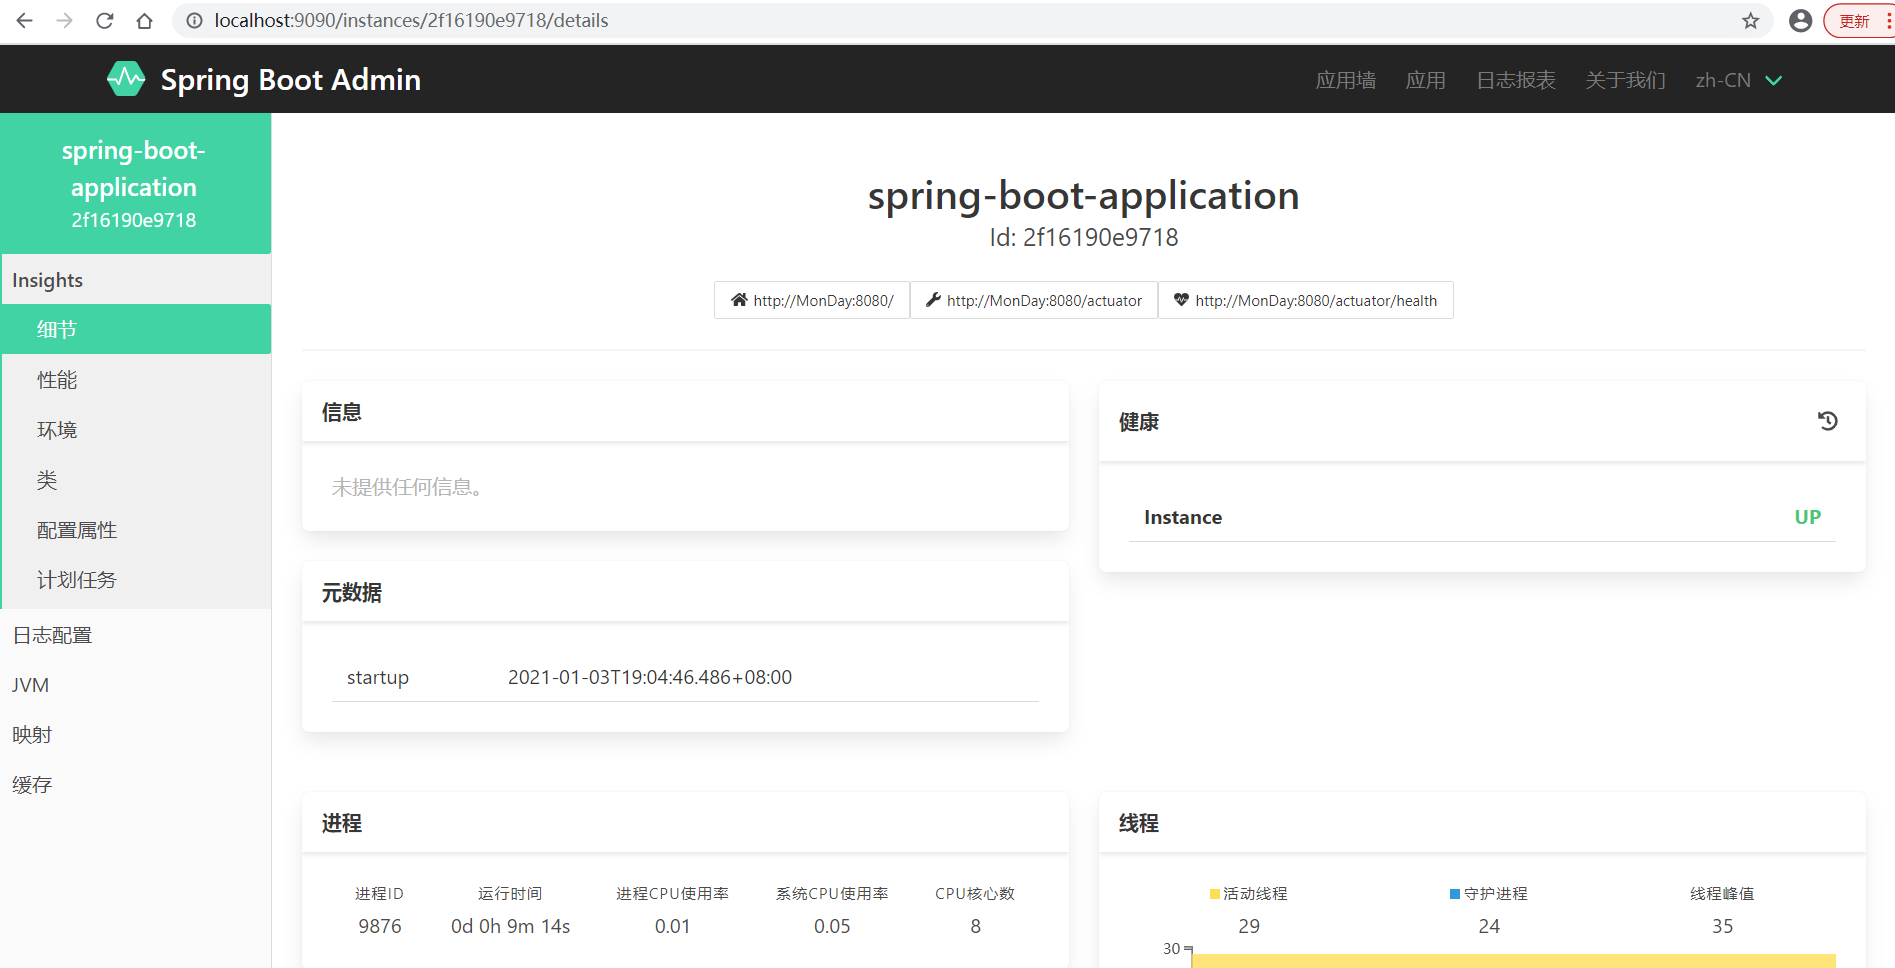Click the 进程ID value 9876
Viewport: 1895px width, 968px height.
pyautogui.click(x=380, y=926)
